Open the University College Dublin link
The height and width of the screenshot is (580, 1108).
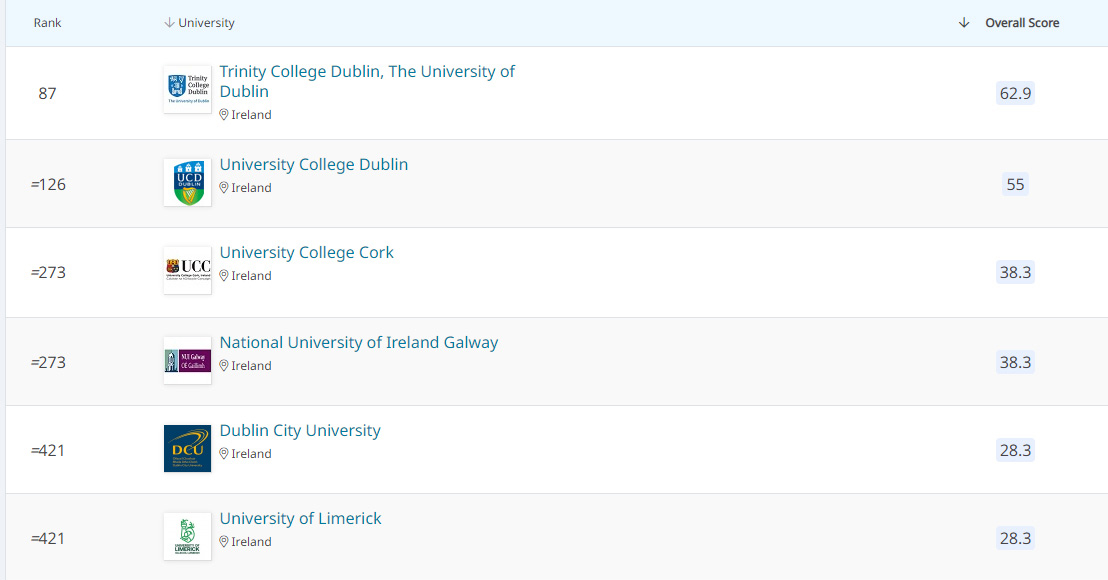[x=314, y=164]
